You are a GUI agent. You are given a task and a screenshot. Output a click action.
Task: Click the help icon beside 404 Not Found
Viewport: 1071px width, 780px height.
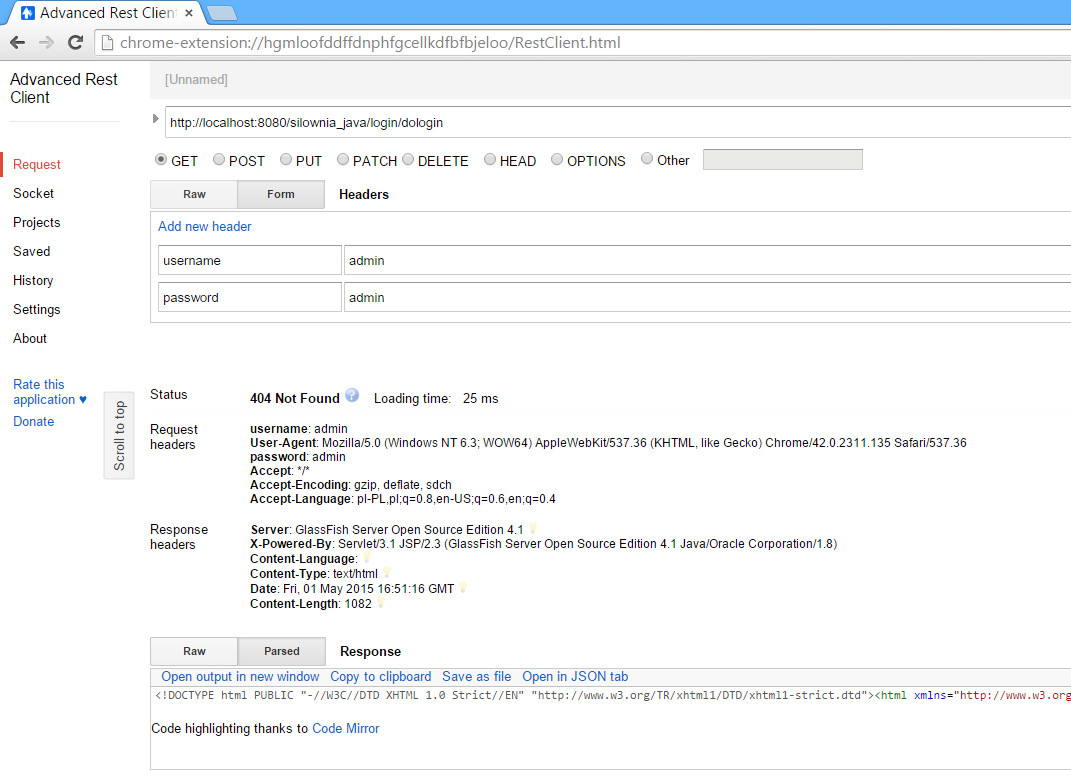(352, 396)
